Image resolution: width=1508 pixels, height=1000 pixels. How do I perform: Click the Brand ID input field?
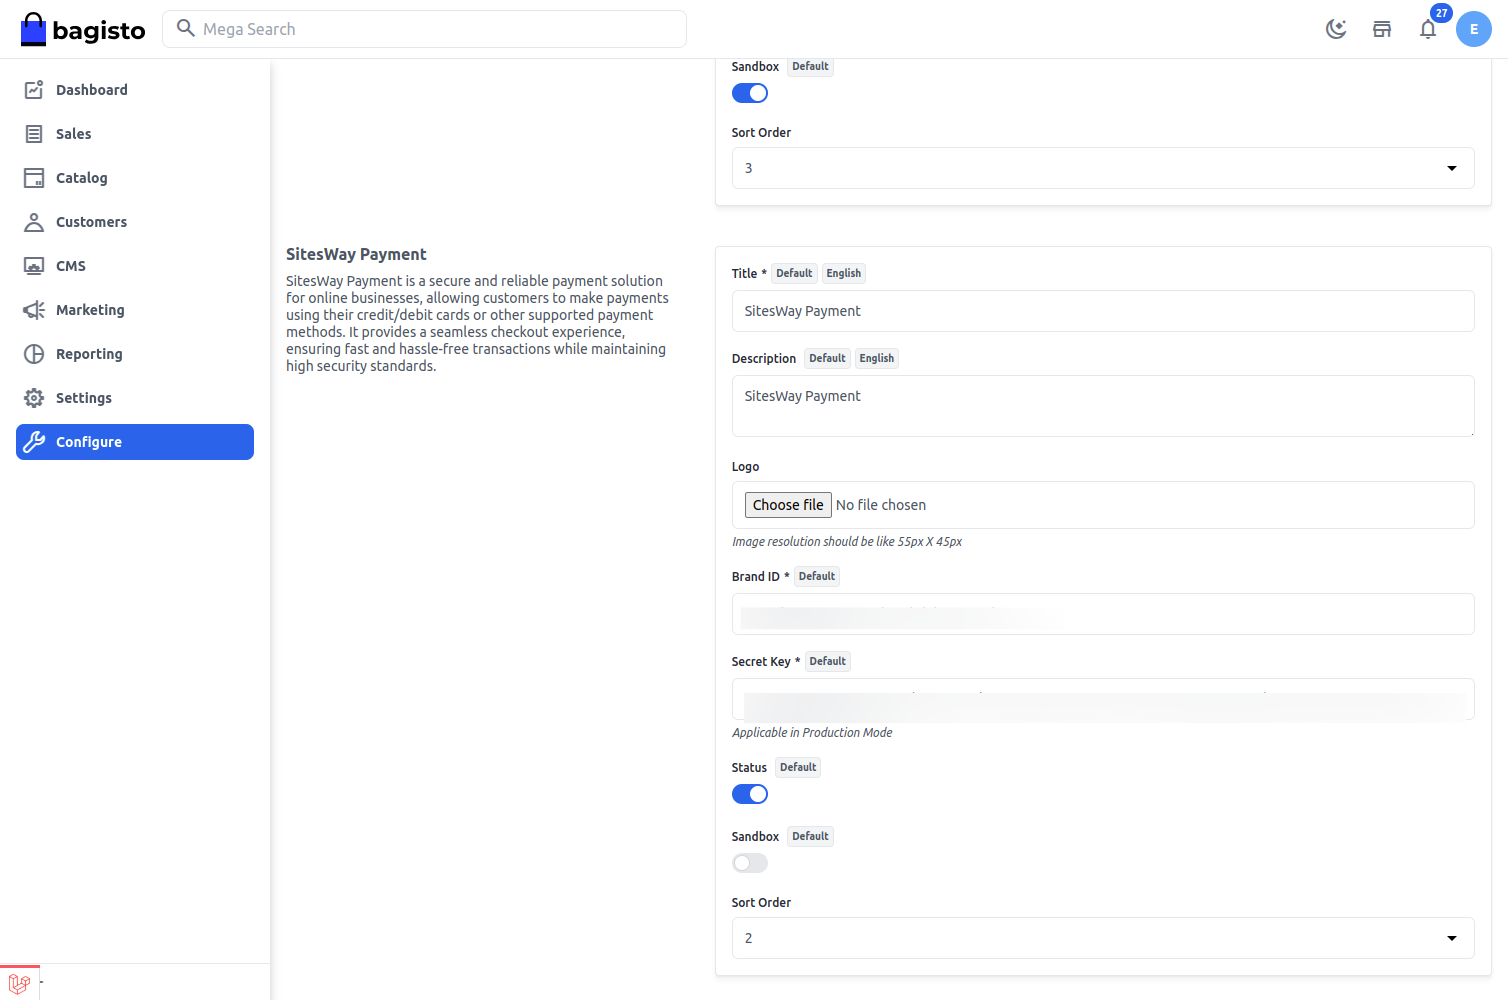coord(1103,614)
